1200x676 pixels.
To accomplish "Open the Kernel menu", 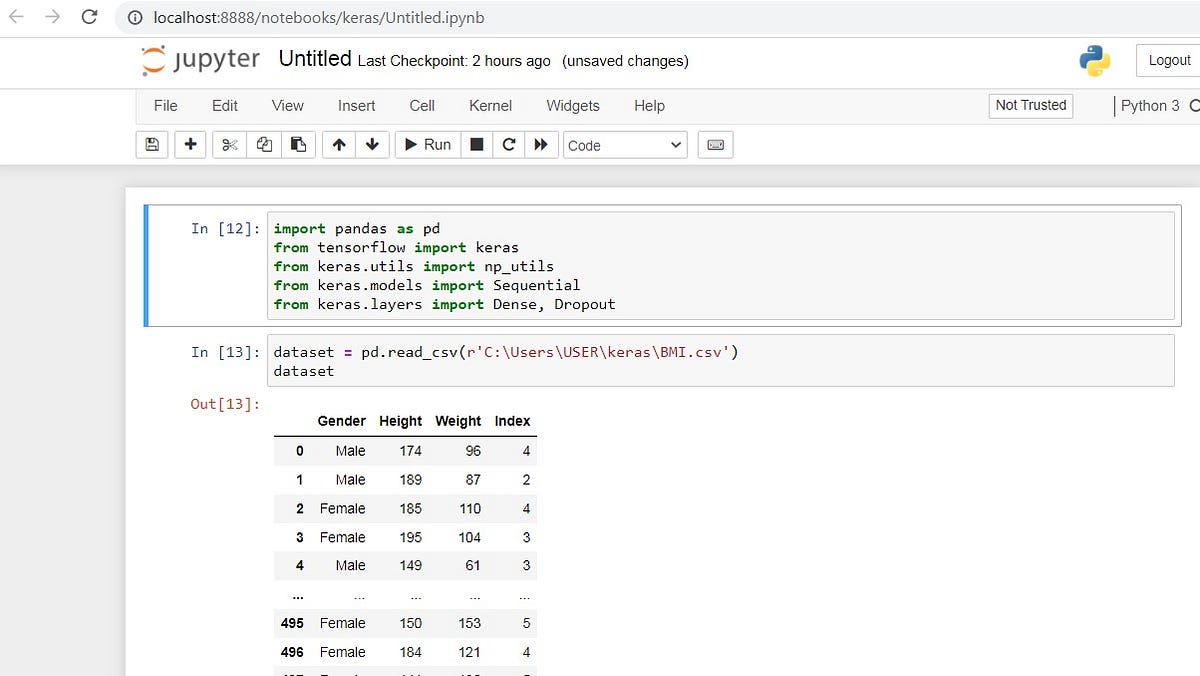I will click(490, 105).
